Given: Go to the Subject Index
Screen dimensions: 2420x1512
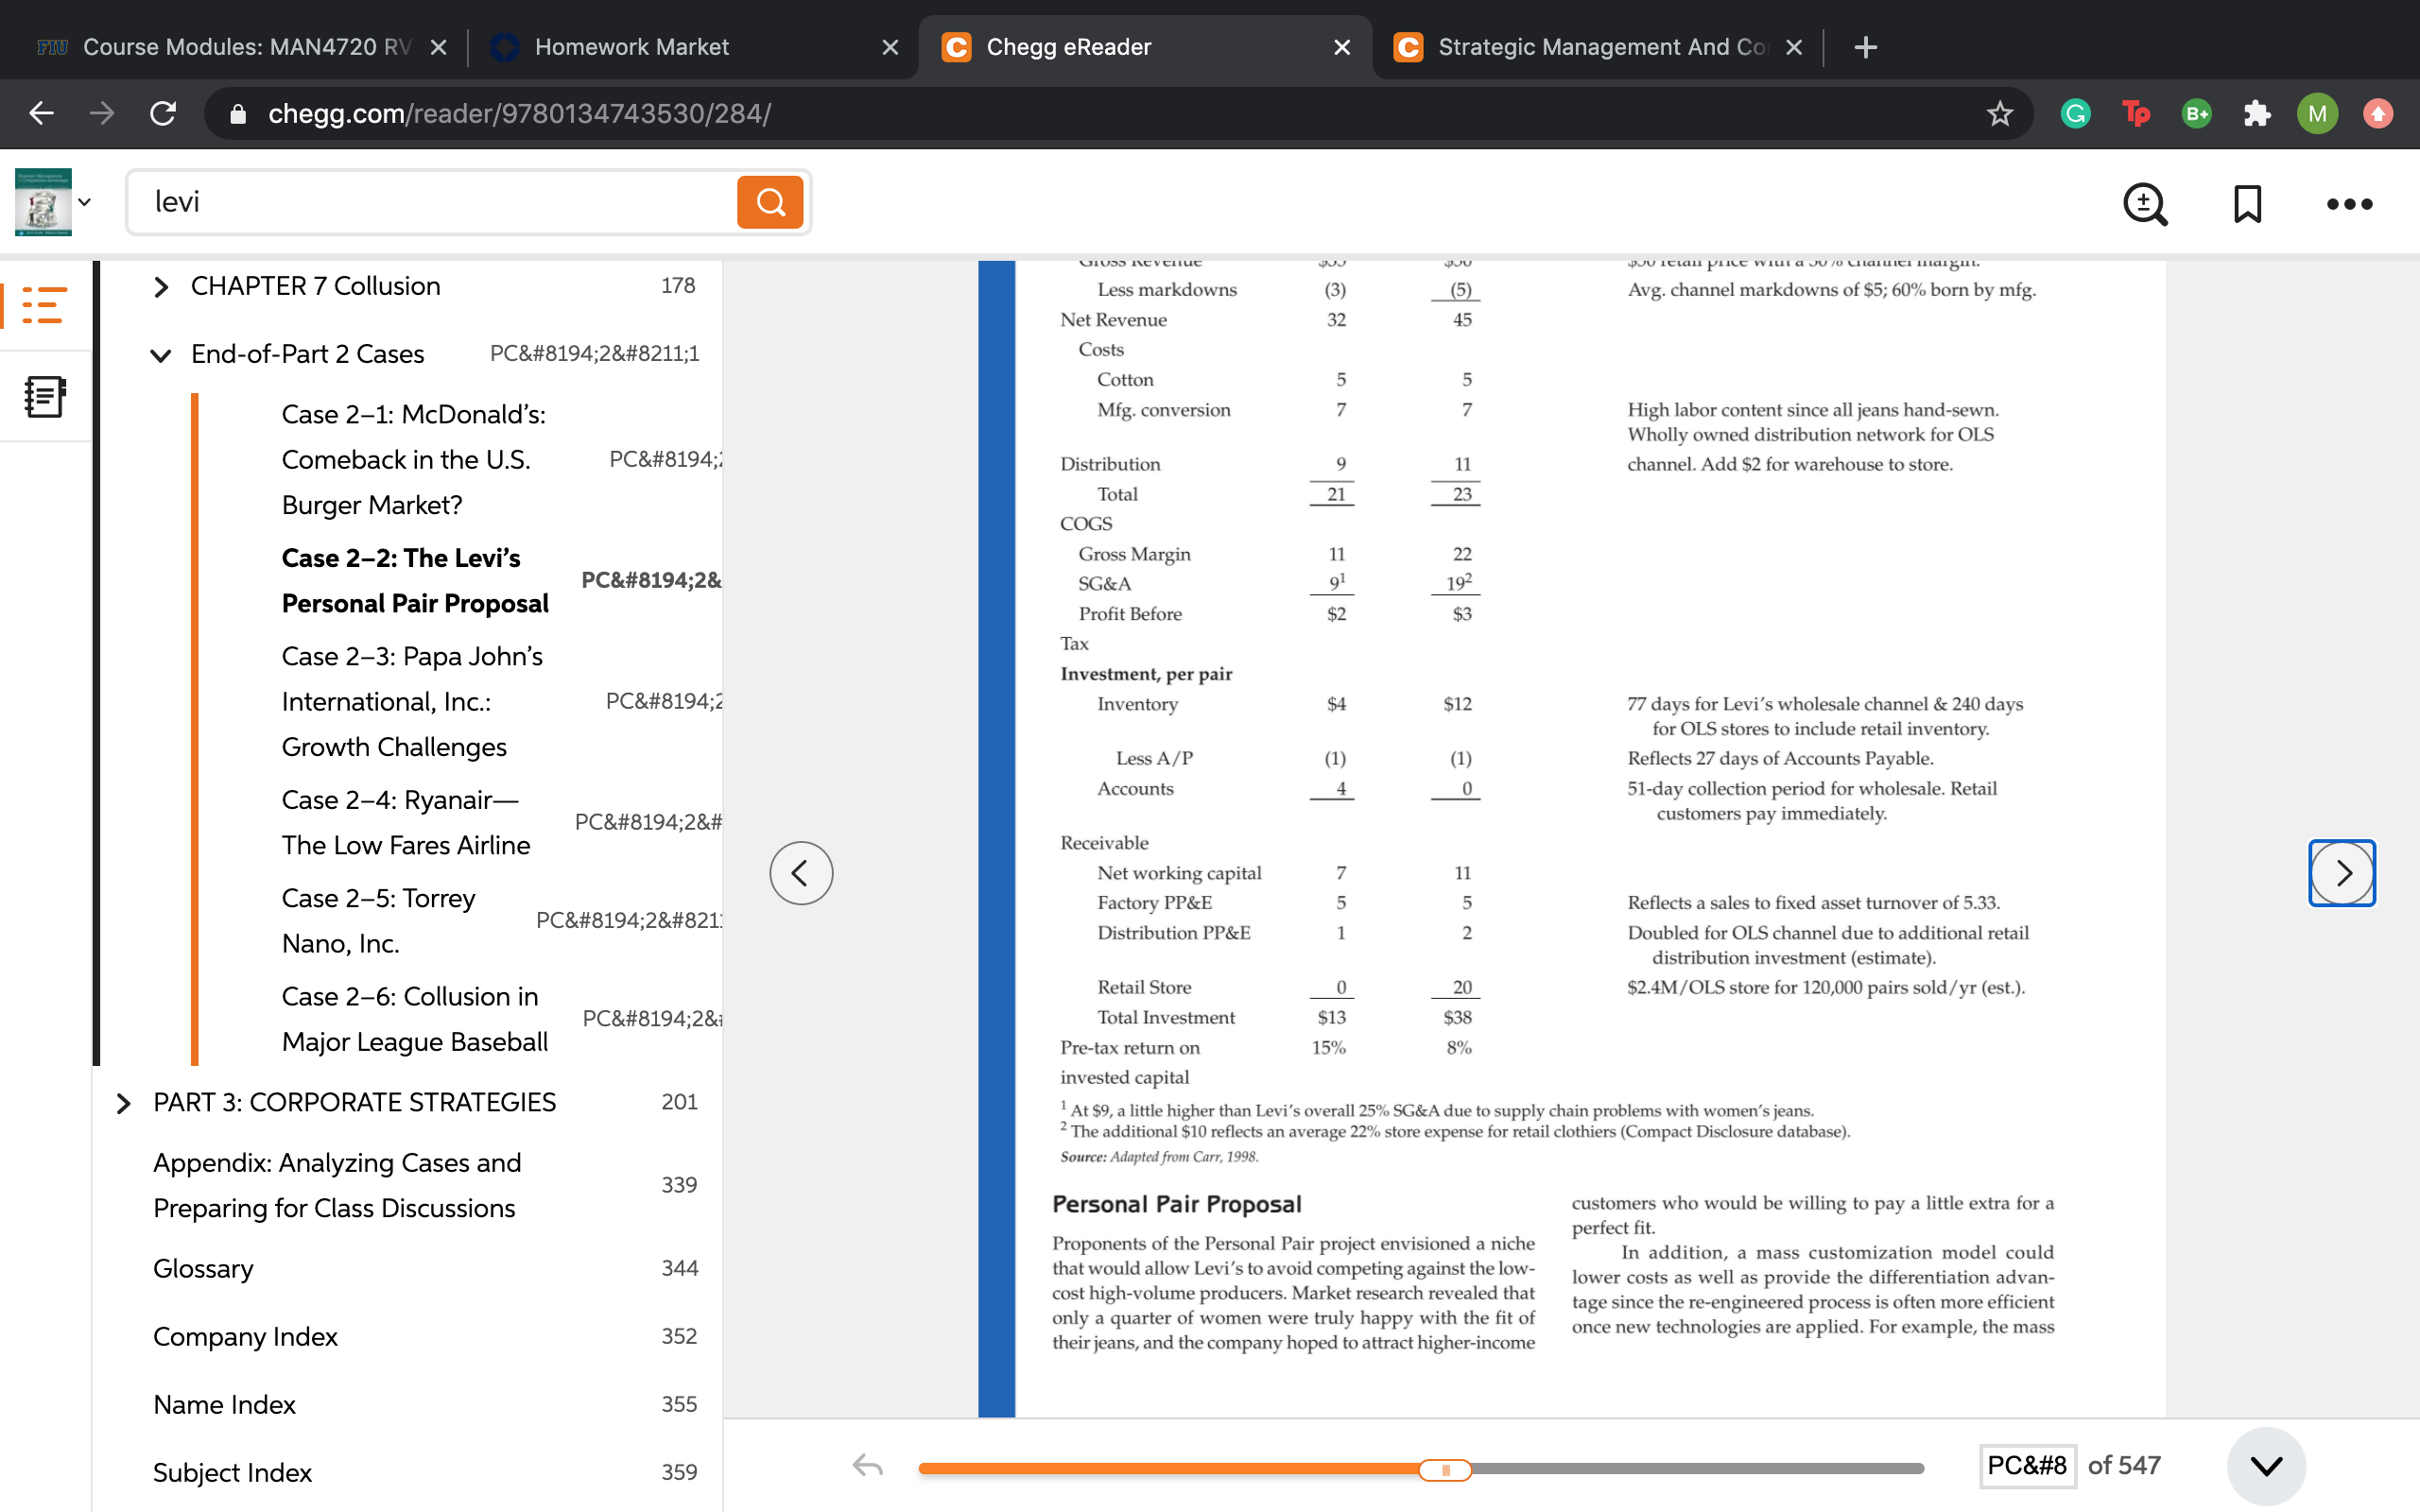Looking at the screenshot, I should [232, 1472].
